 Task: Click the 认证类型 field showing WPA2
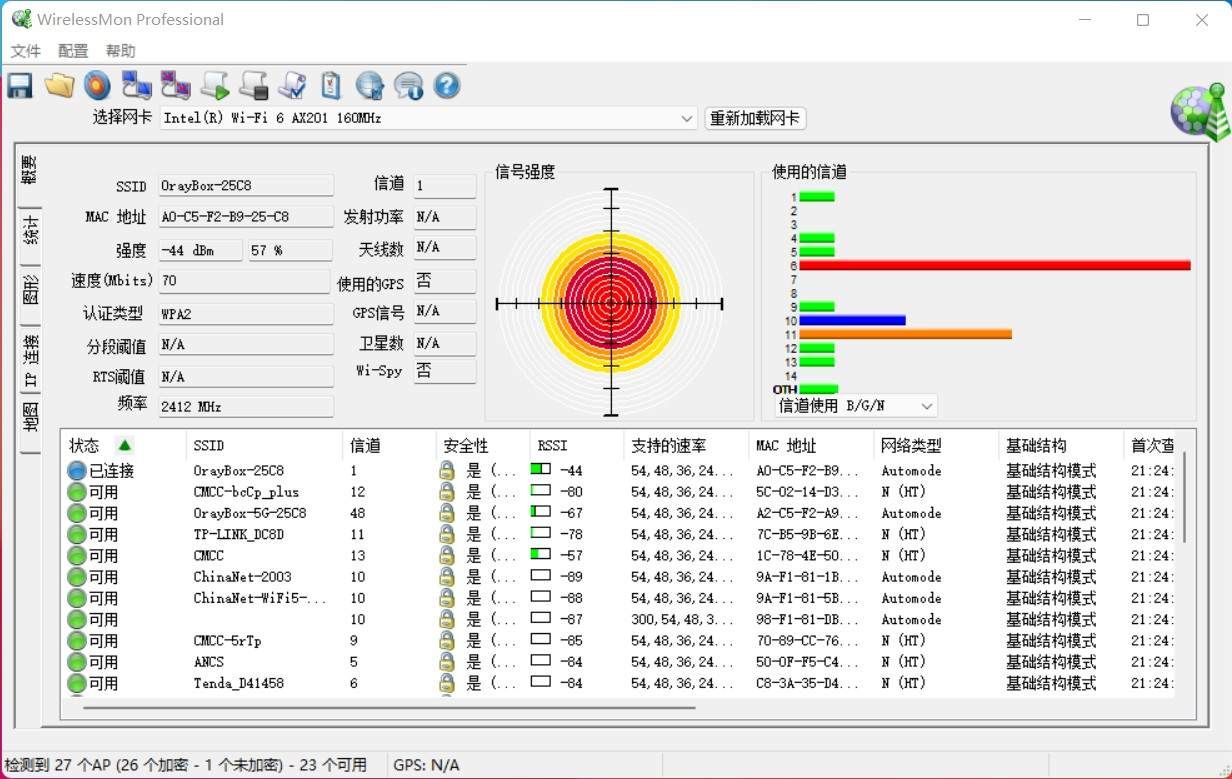[x=246, y=313]
